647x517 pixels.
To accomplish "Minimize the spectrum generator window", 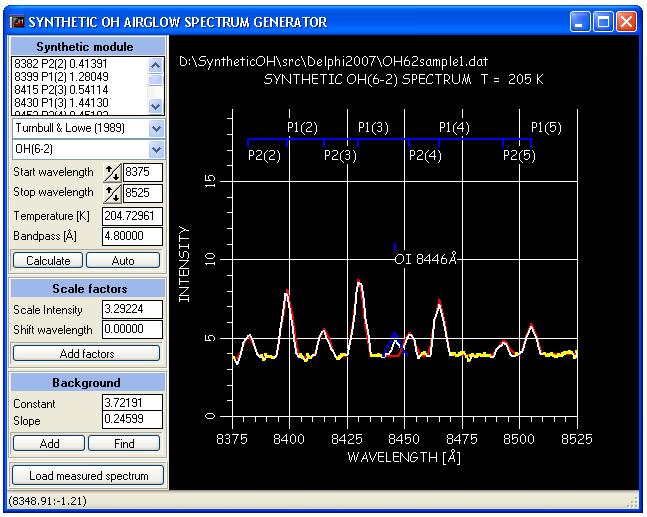I will pyautogui.click(x=580, y=21).
